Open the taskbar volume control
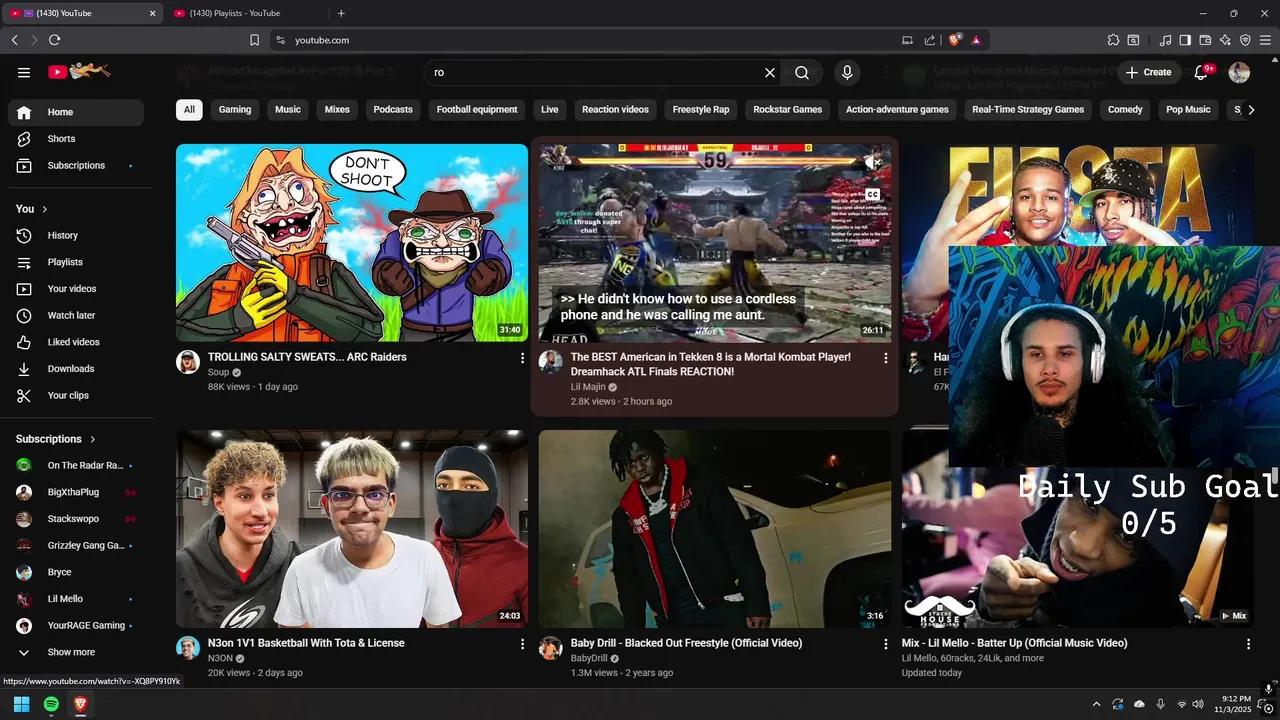The height and width of the screenshot is (720, 1280). click(1198, 704)
